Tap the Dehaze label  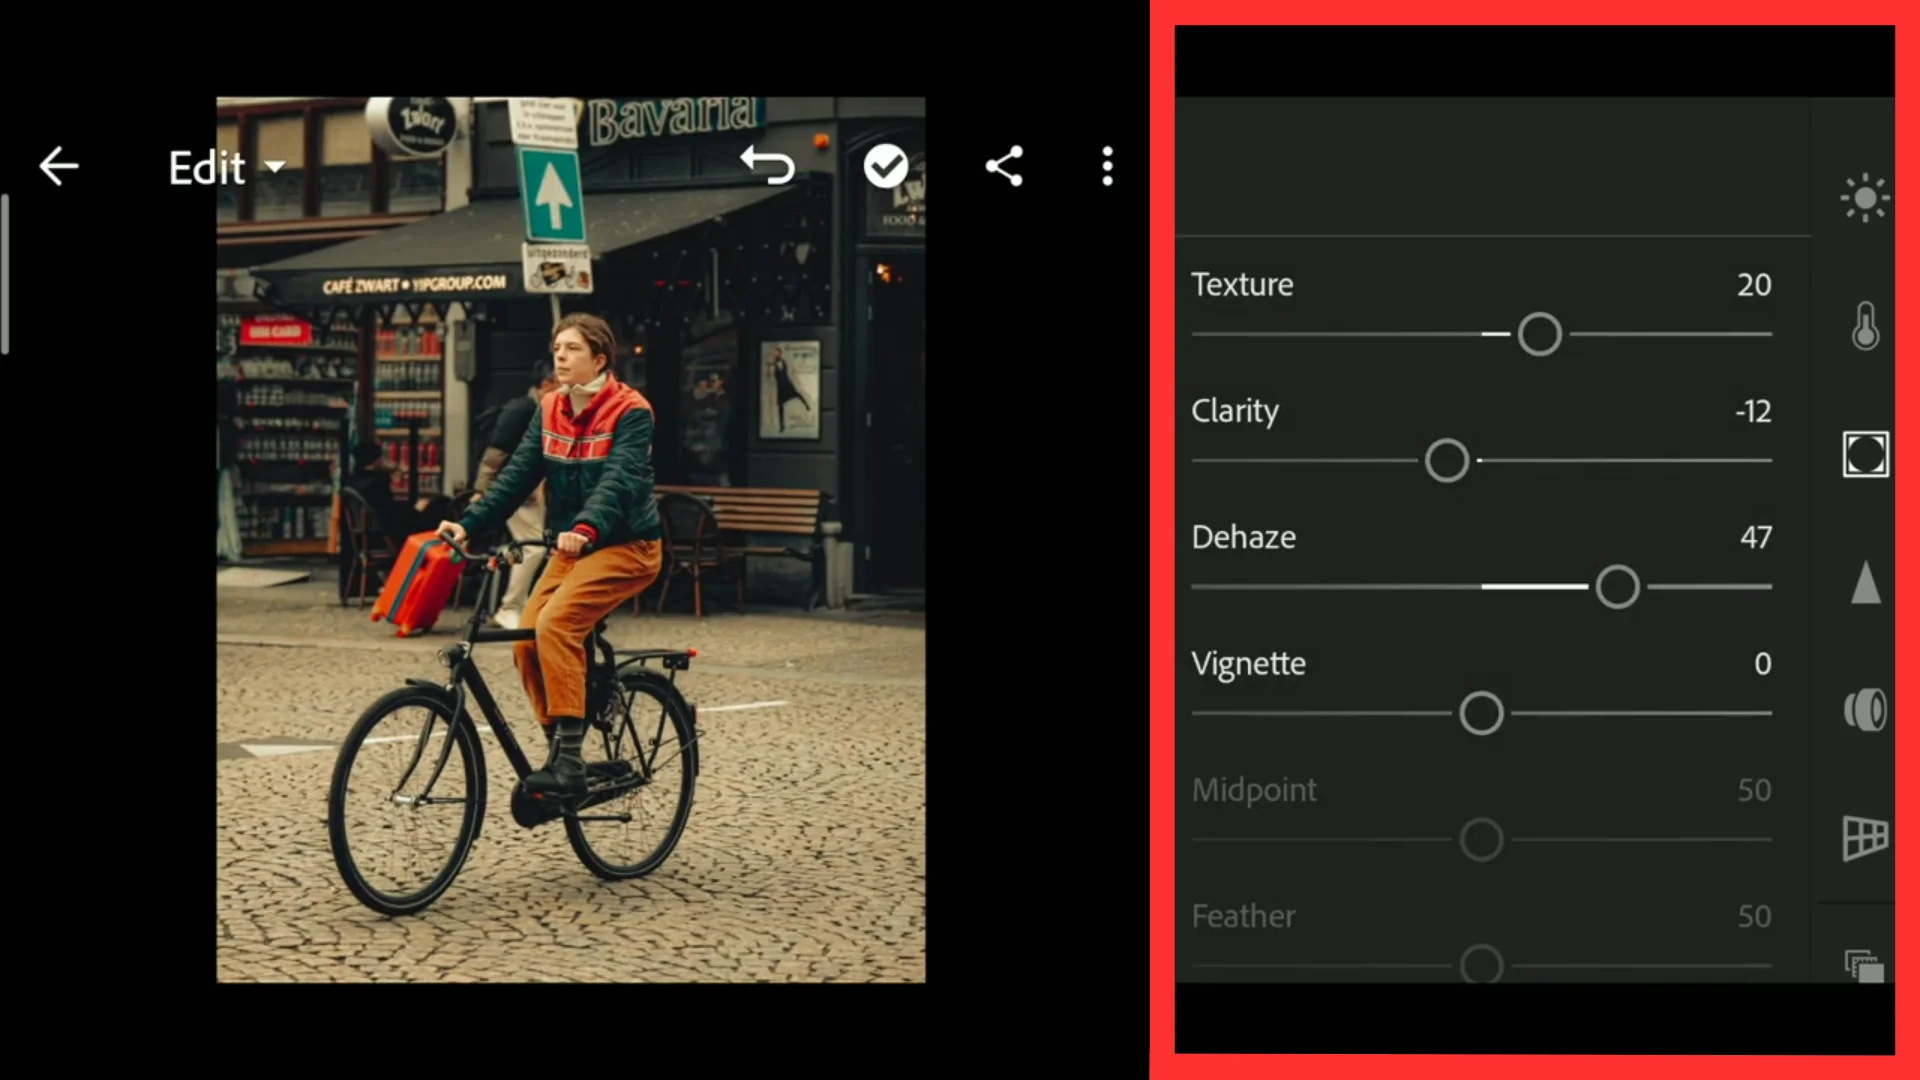[1244, 538]
